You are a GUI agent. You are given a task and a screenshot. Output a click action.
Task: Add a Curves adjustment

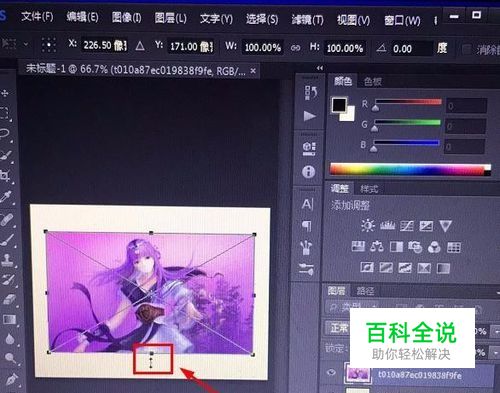pyautogui.click(x=407, y=226)
